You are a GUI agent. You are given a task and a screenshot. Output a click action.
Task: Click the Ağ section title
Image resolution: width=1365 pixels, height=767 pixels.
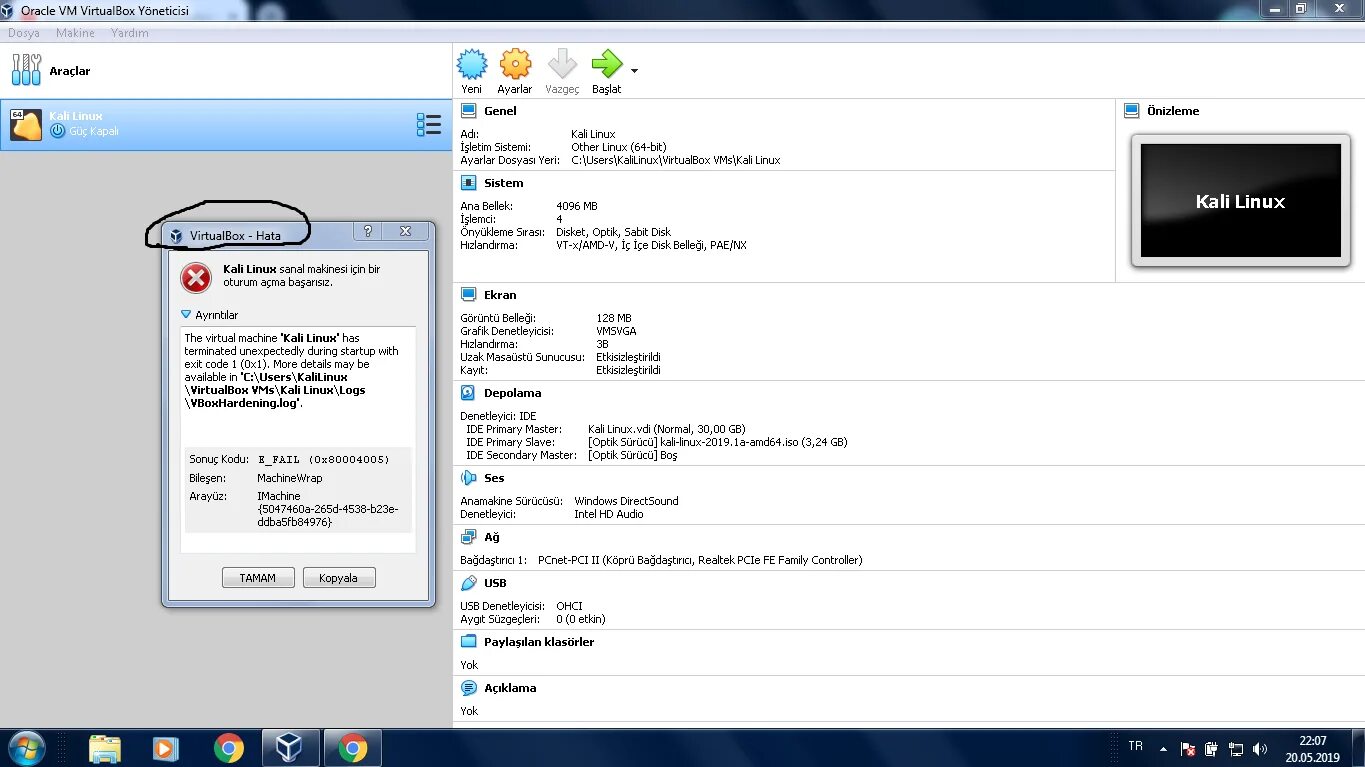[492, 537]
